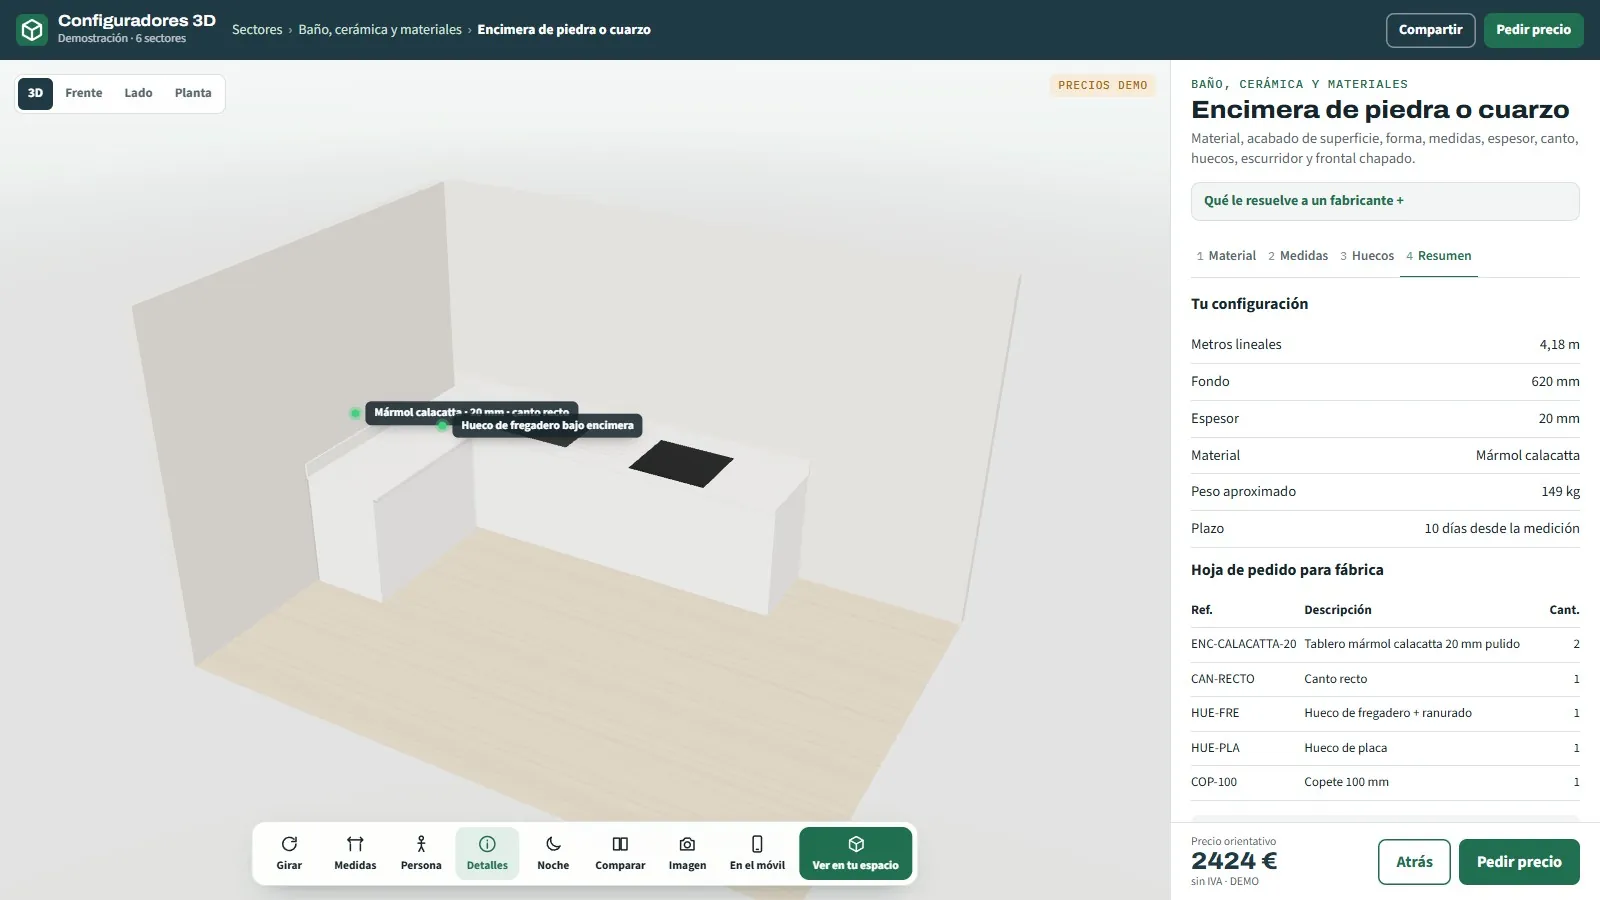Click the Compartir button
The image size is (1600, 900).
tap(1430, 30)
